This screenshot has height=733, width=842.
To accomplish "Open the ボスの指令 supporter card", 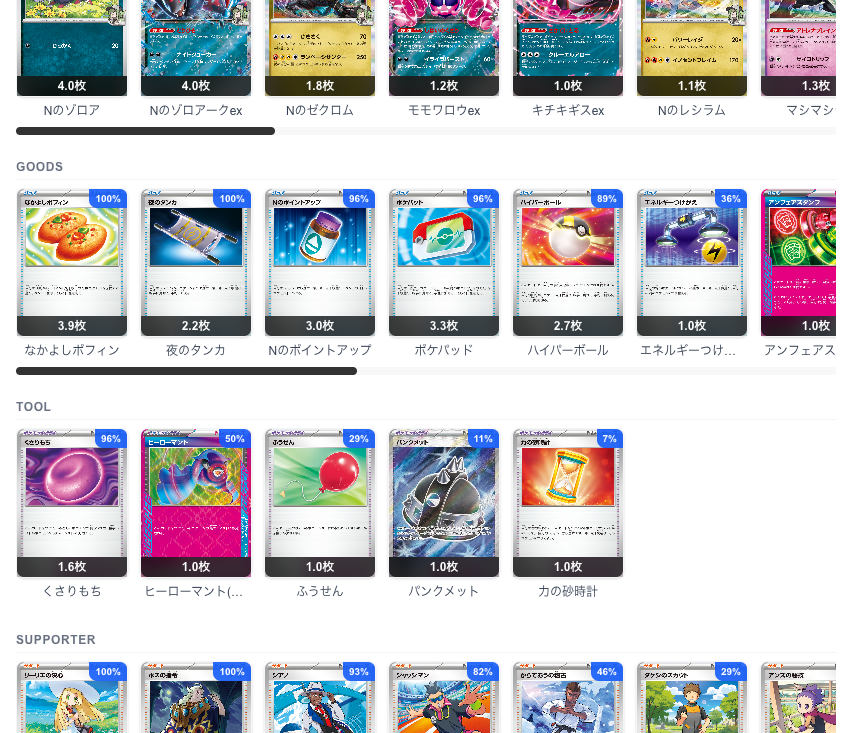I will pyautogui.click(x=196, y=698).
